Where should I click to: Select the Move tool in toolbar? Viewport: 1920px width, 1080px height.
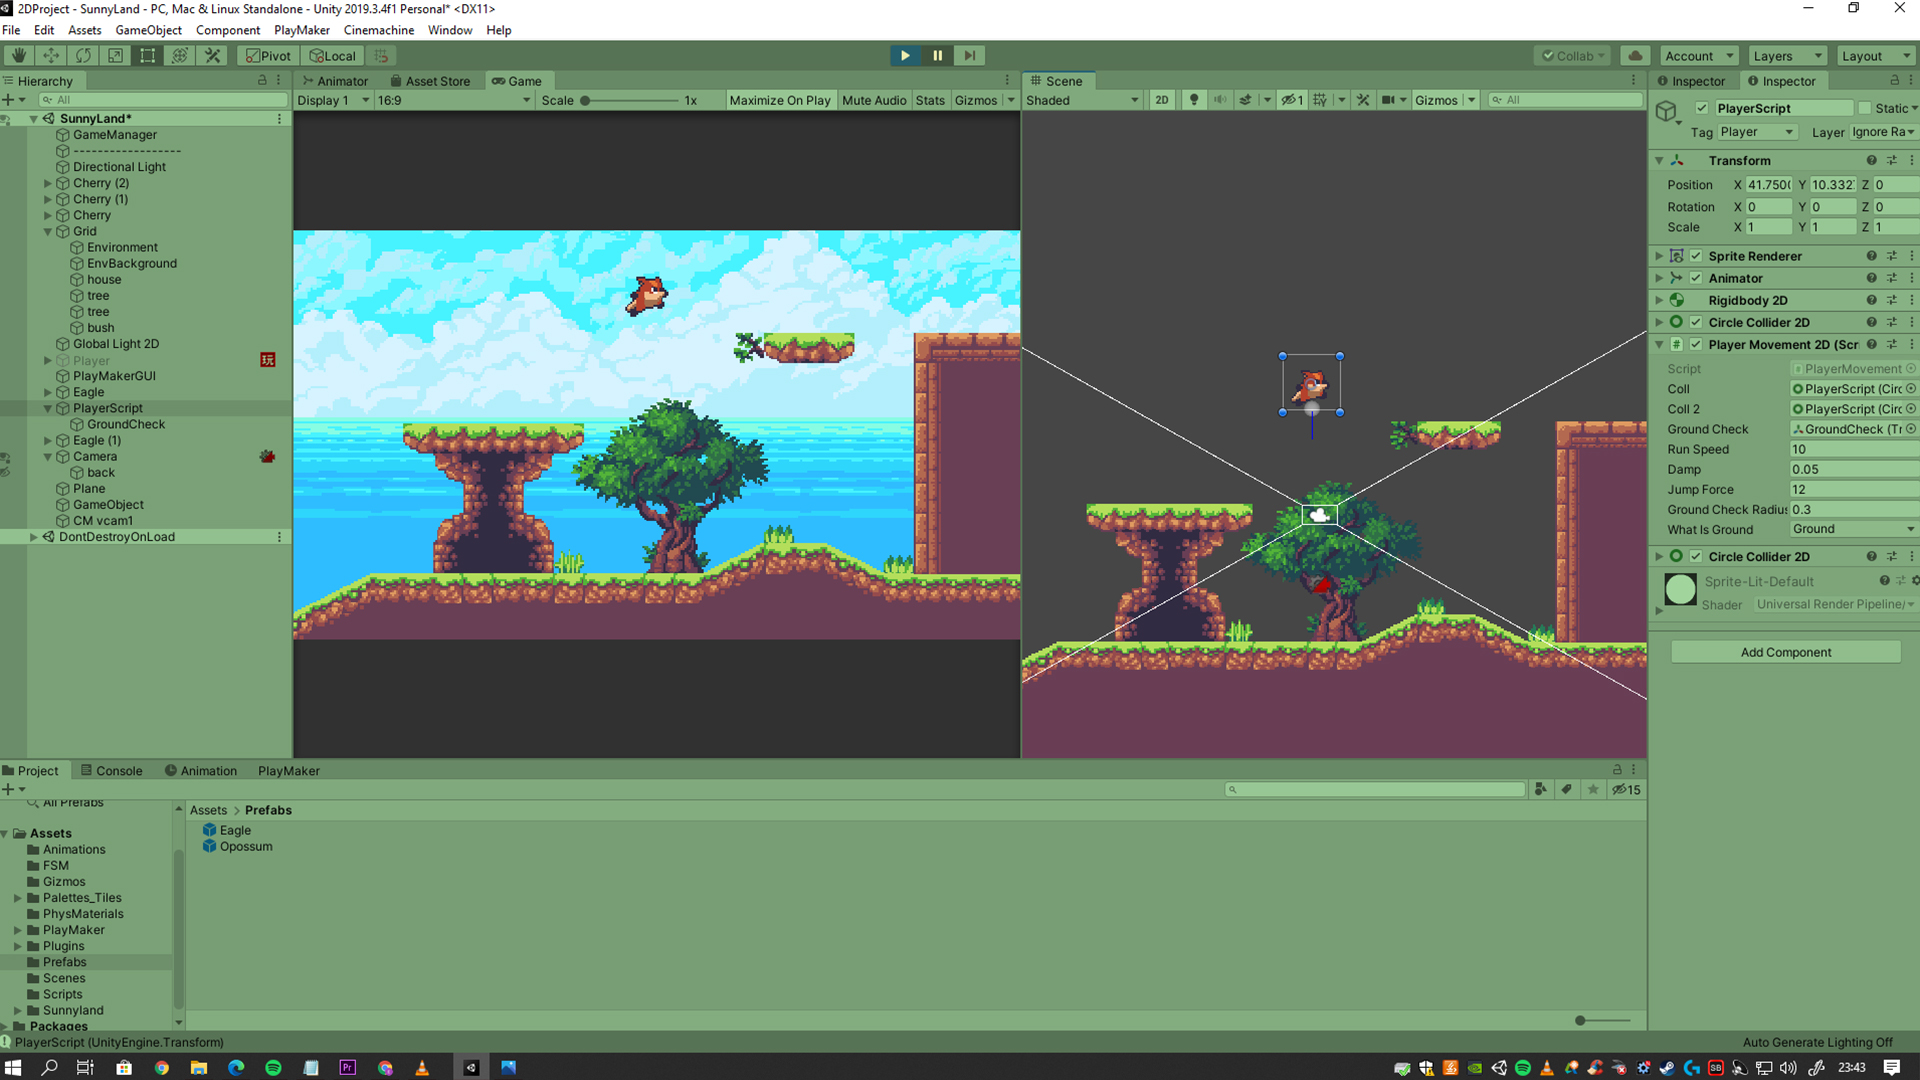pos(50,55)
